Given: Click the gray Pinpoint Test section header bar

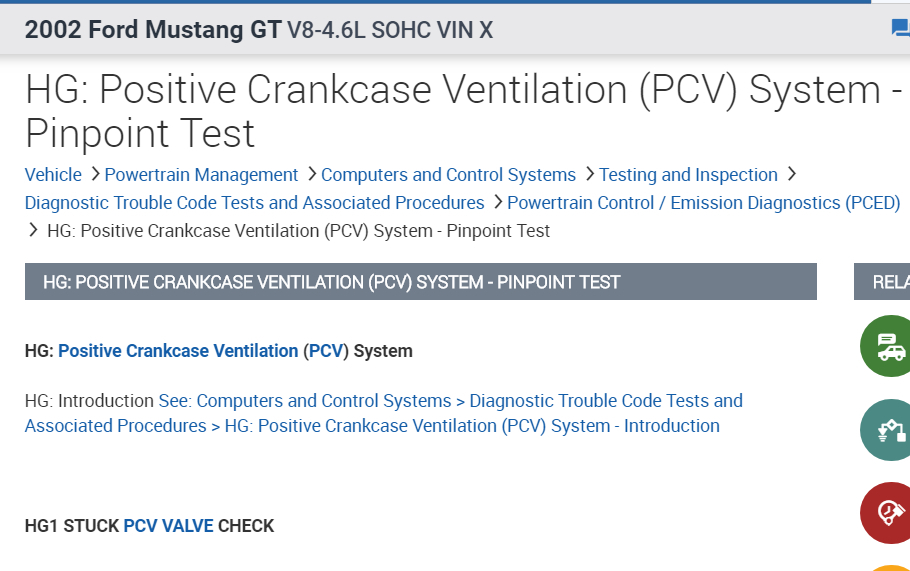Looking at the screenshot, I should (420, 282).
